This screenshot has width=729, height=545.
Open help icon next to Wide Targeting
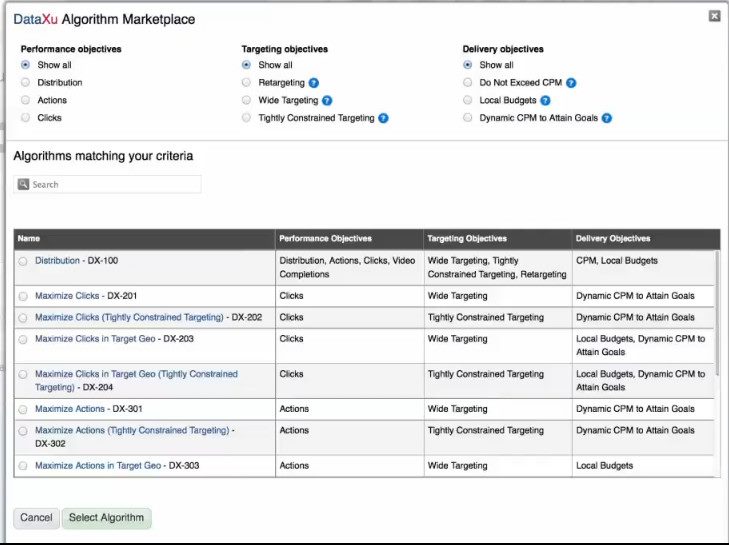(327, 100)
